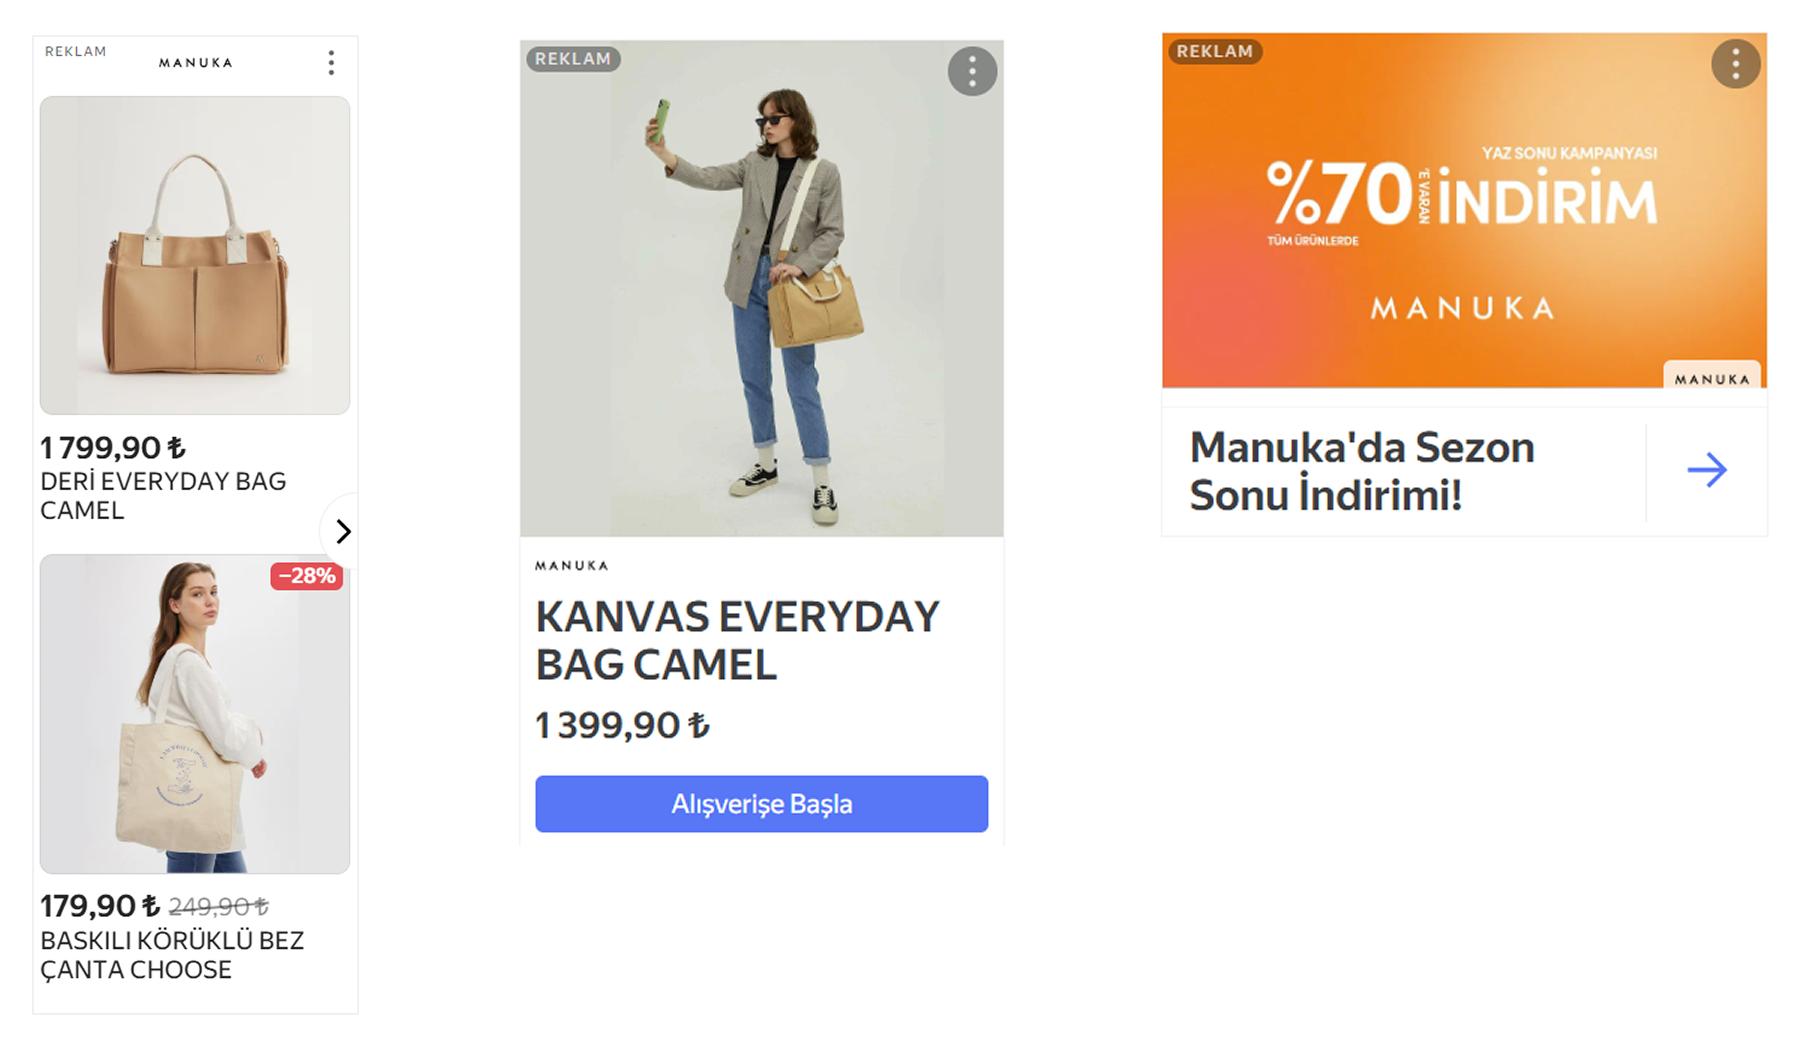
Task: Click the %70 İndirim orange banner image
Action: point(1463,210)
